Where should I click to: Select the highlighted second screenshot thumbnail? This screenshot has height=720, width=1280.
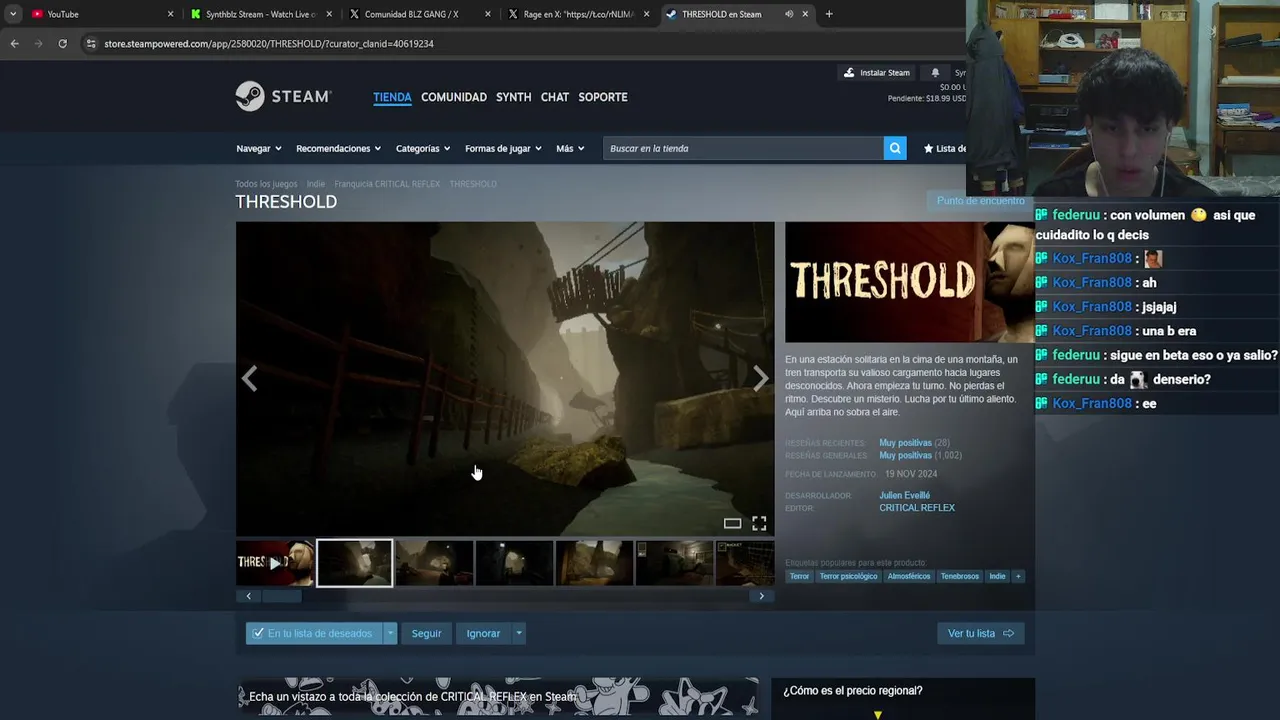355,563
